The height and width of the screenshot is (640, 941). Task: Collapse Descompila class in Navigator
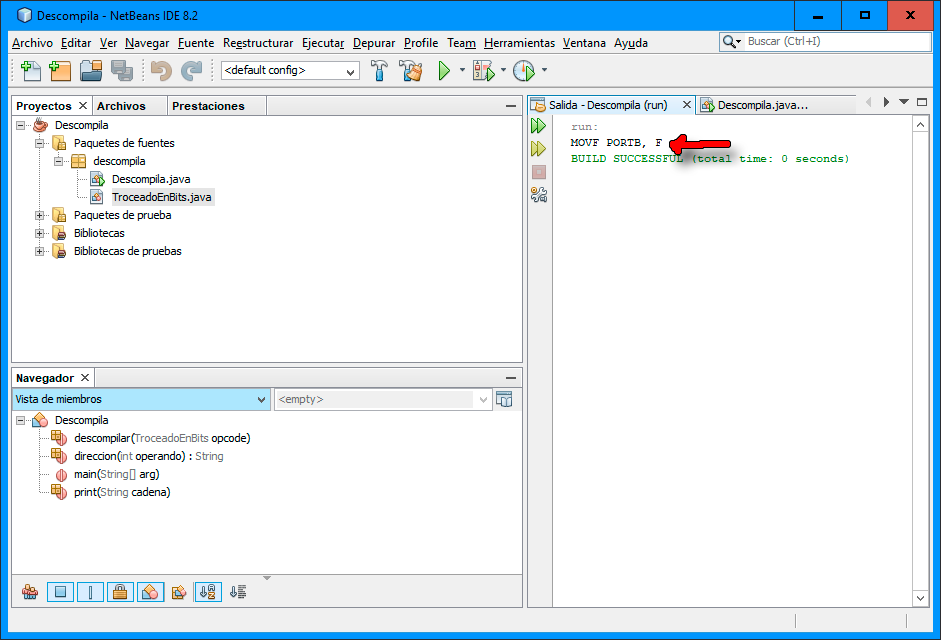click(x=20, y=420)
